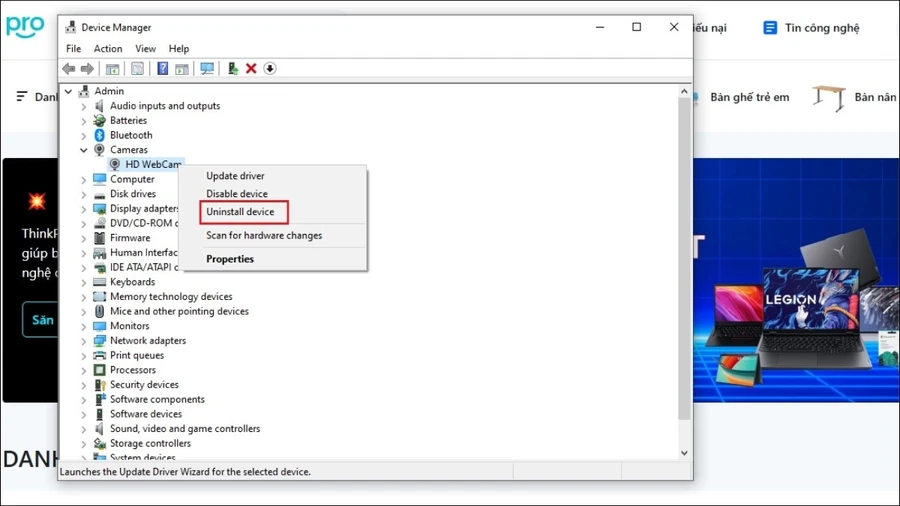
Task: Collapse the Admin root node
Action: click(x=69, y=91)
